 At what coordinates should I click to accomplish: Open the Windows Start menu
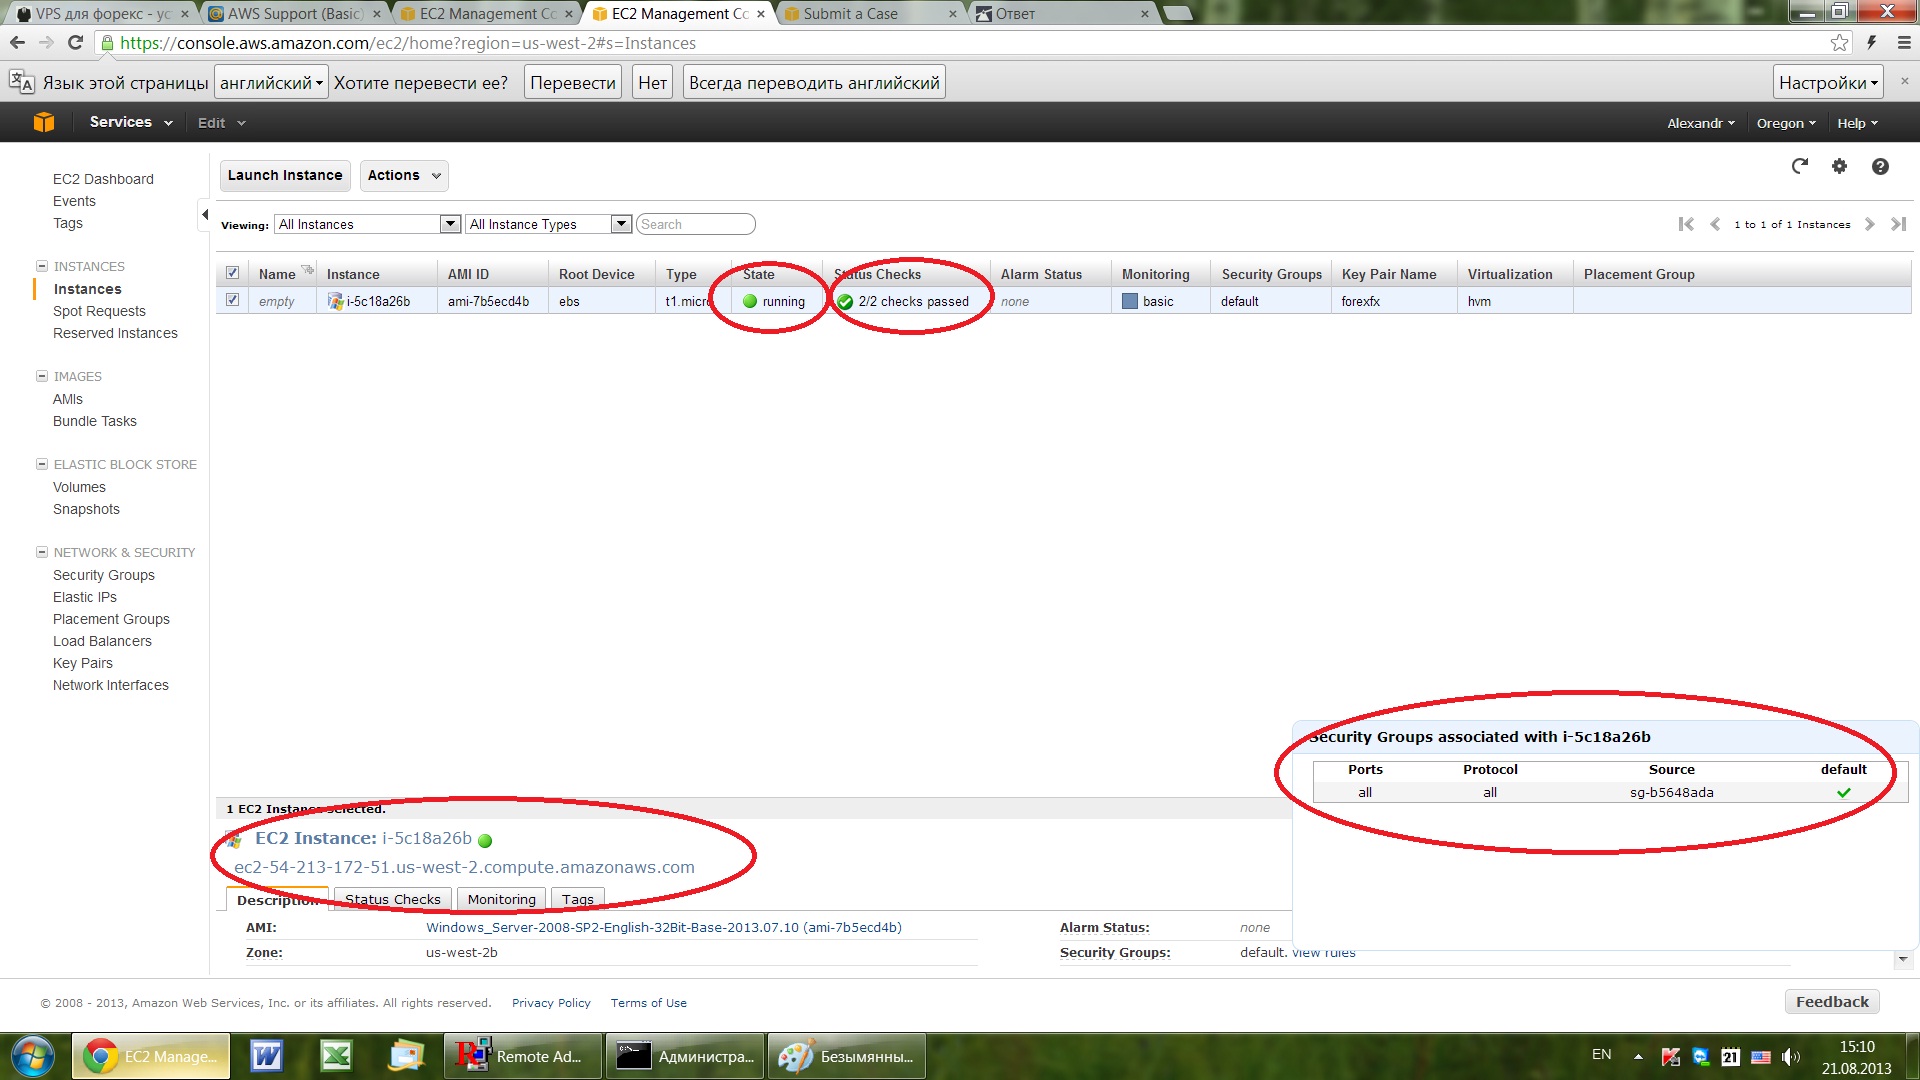point(33,1056)
